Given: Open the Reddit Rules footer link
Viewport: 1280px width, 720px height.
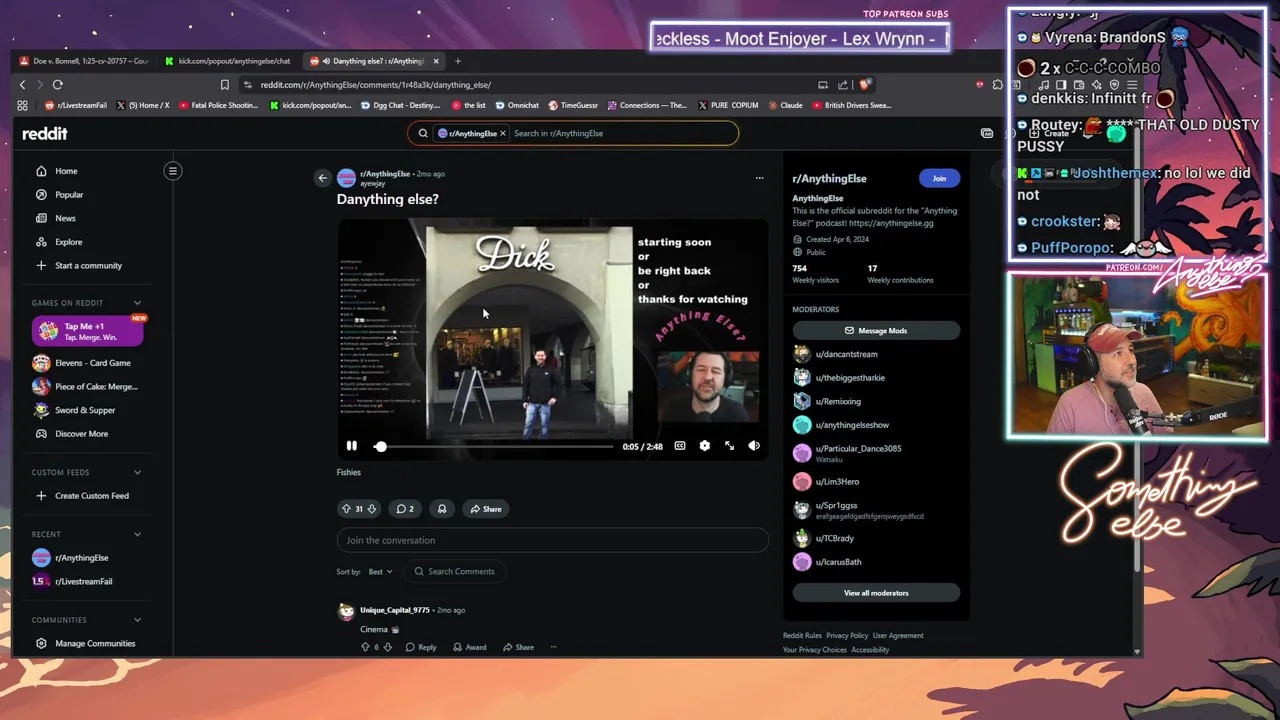Looking at the screenshot, I should coord(802,635).
